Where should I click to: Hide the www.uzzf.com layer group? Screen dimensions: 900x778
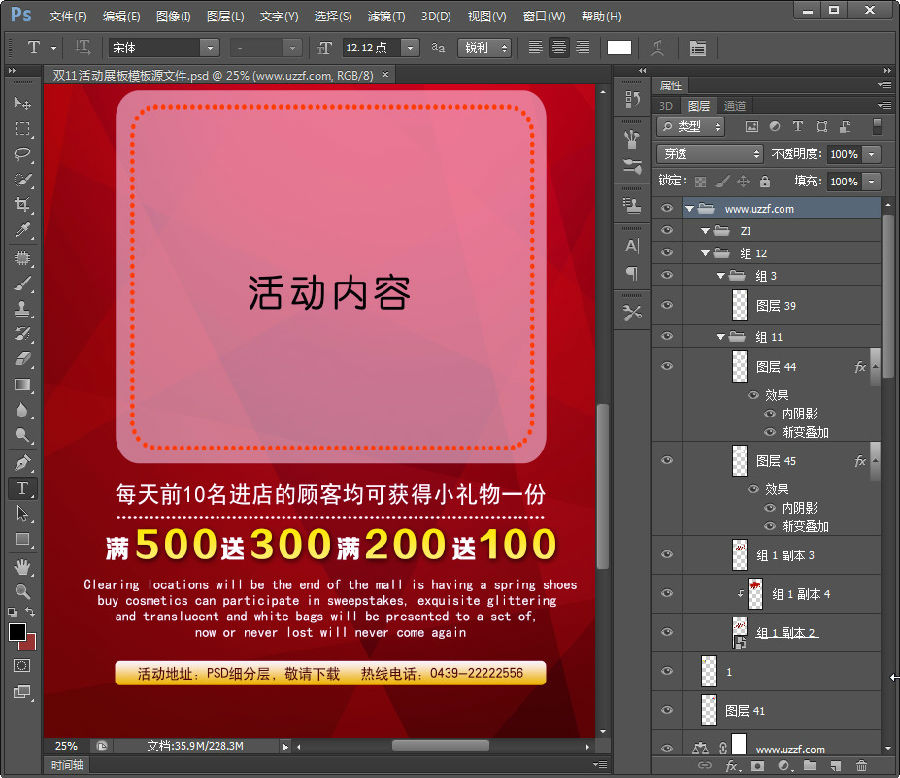coord(666,208)
